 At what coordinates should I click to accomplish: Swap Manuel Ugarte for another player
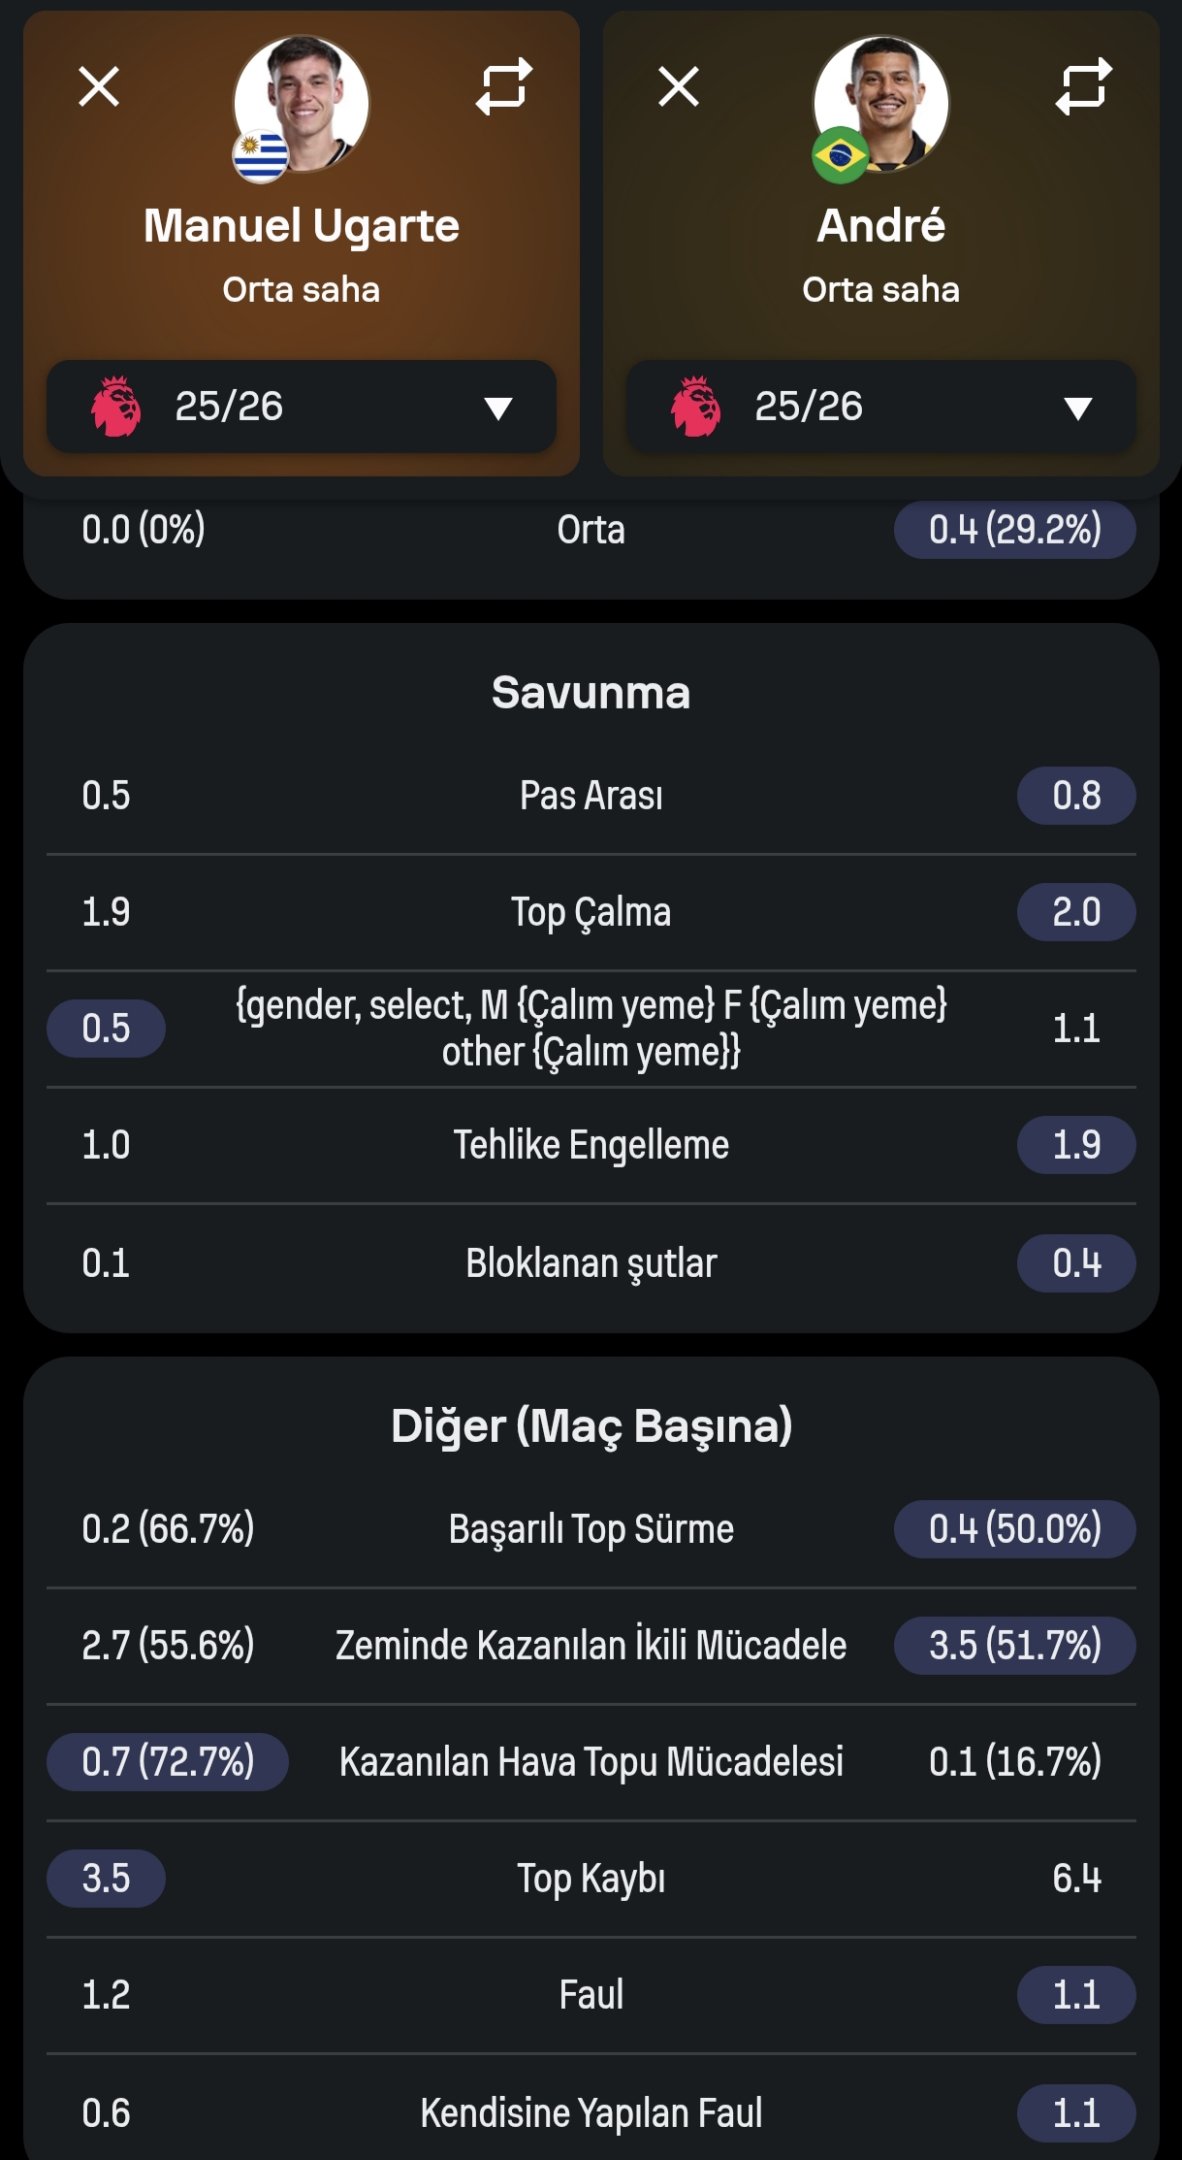[x=504, y=87]
